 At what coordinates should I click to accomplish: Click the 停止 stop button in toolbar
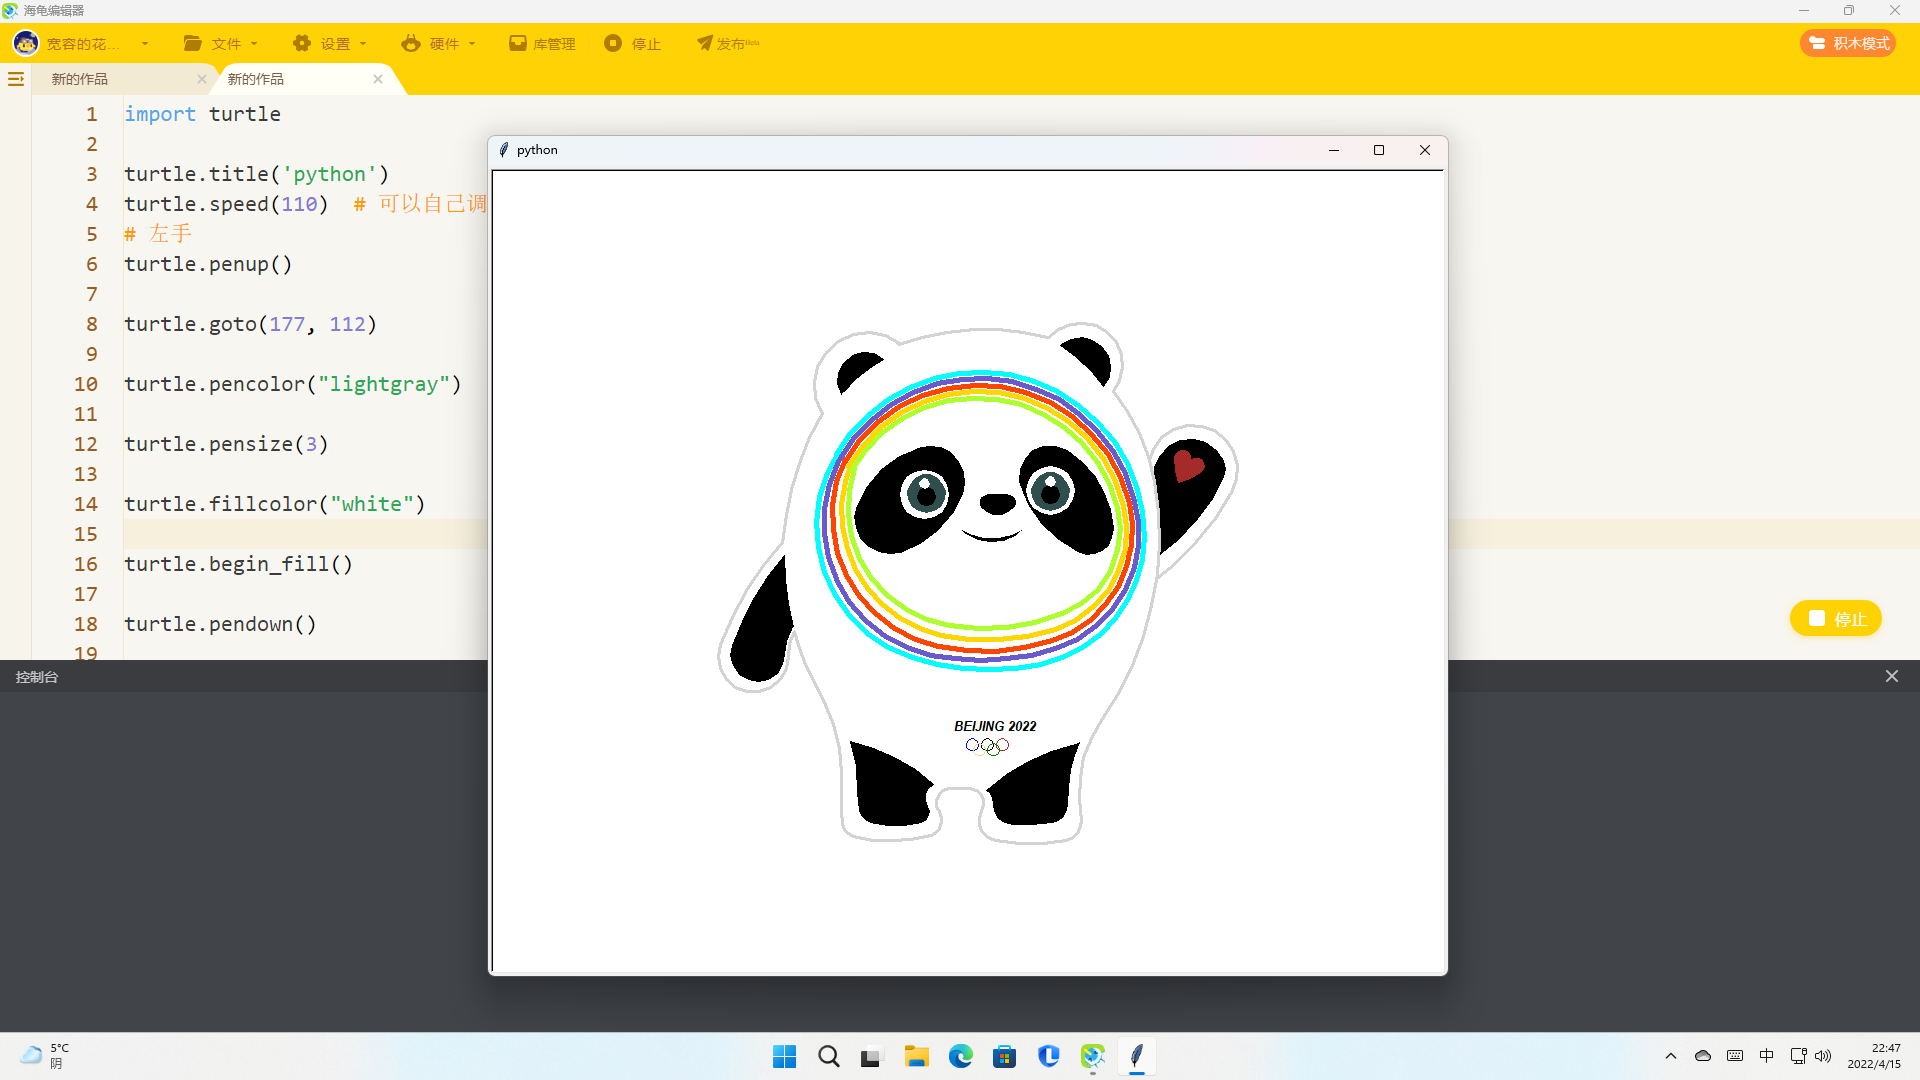[x=633, y=44]
